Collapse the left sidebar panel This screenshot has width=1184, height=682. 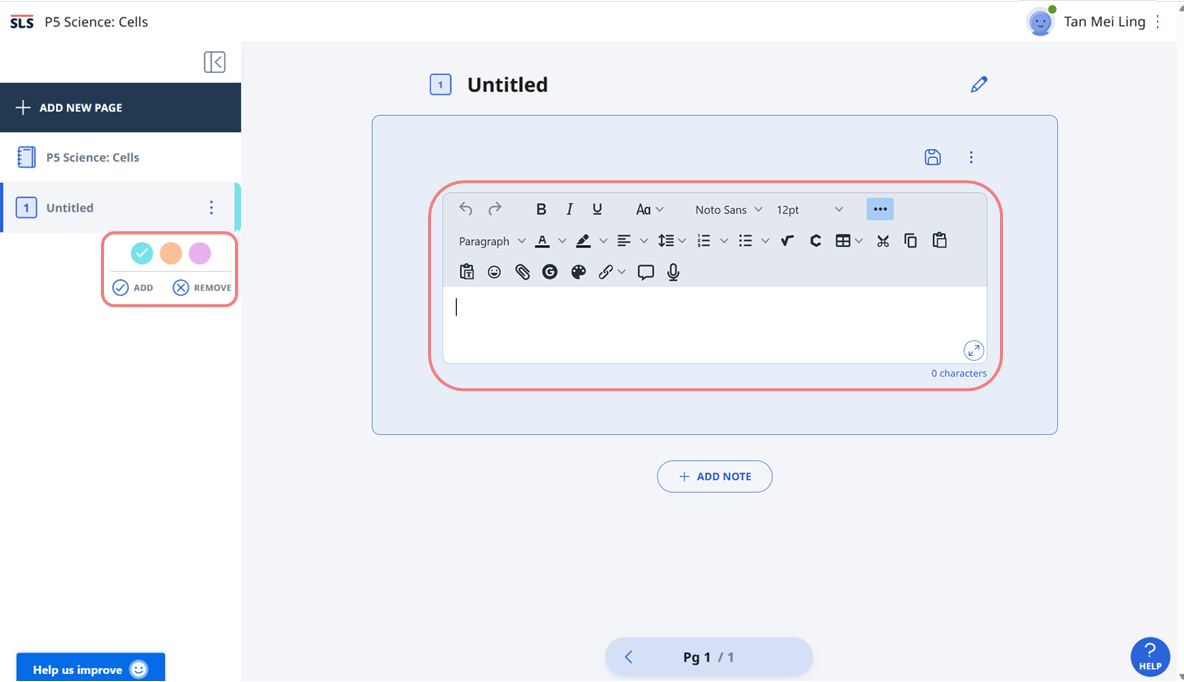coord(214,62)
